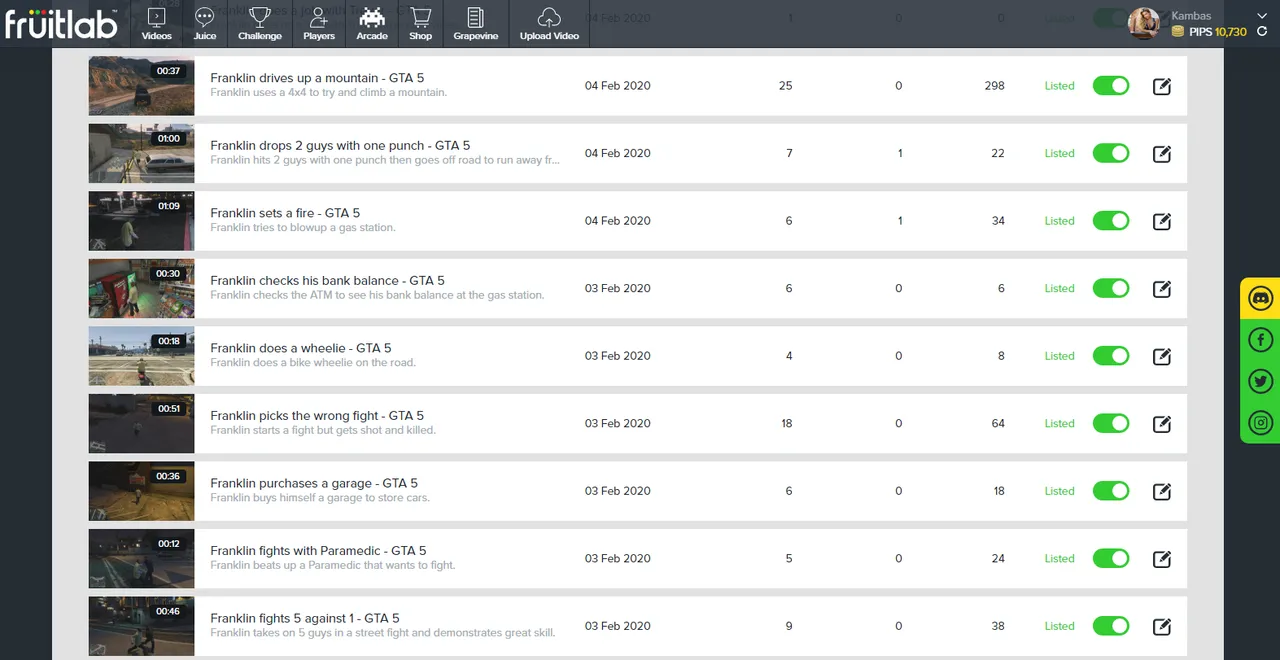The image size is (1280, 660).
Task: Open thumbnail of Franklin sets a fire
Action: pos(141,221)
